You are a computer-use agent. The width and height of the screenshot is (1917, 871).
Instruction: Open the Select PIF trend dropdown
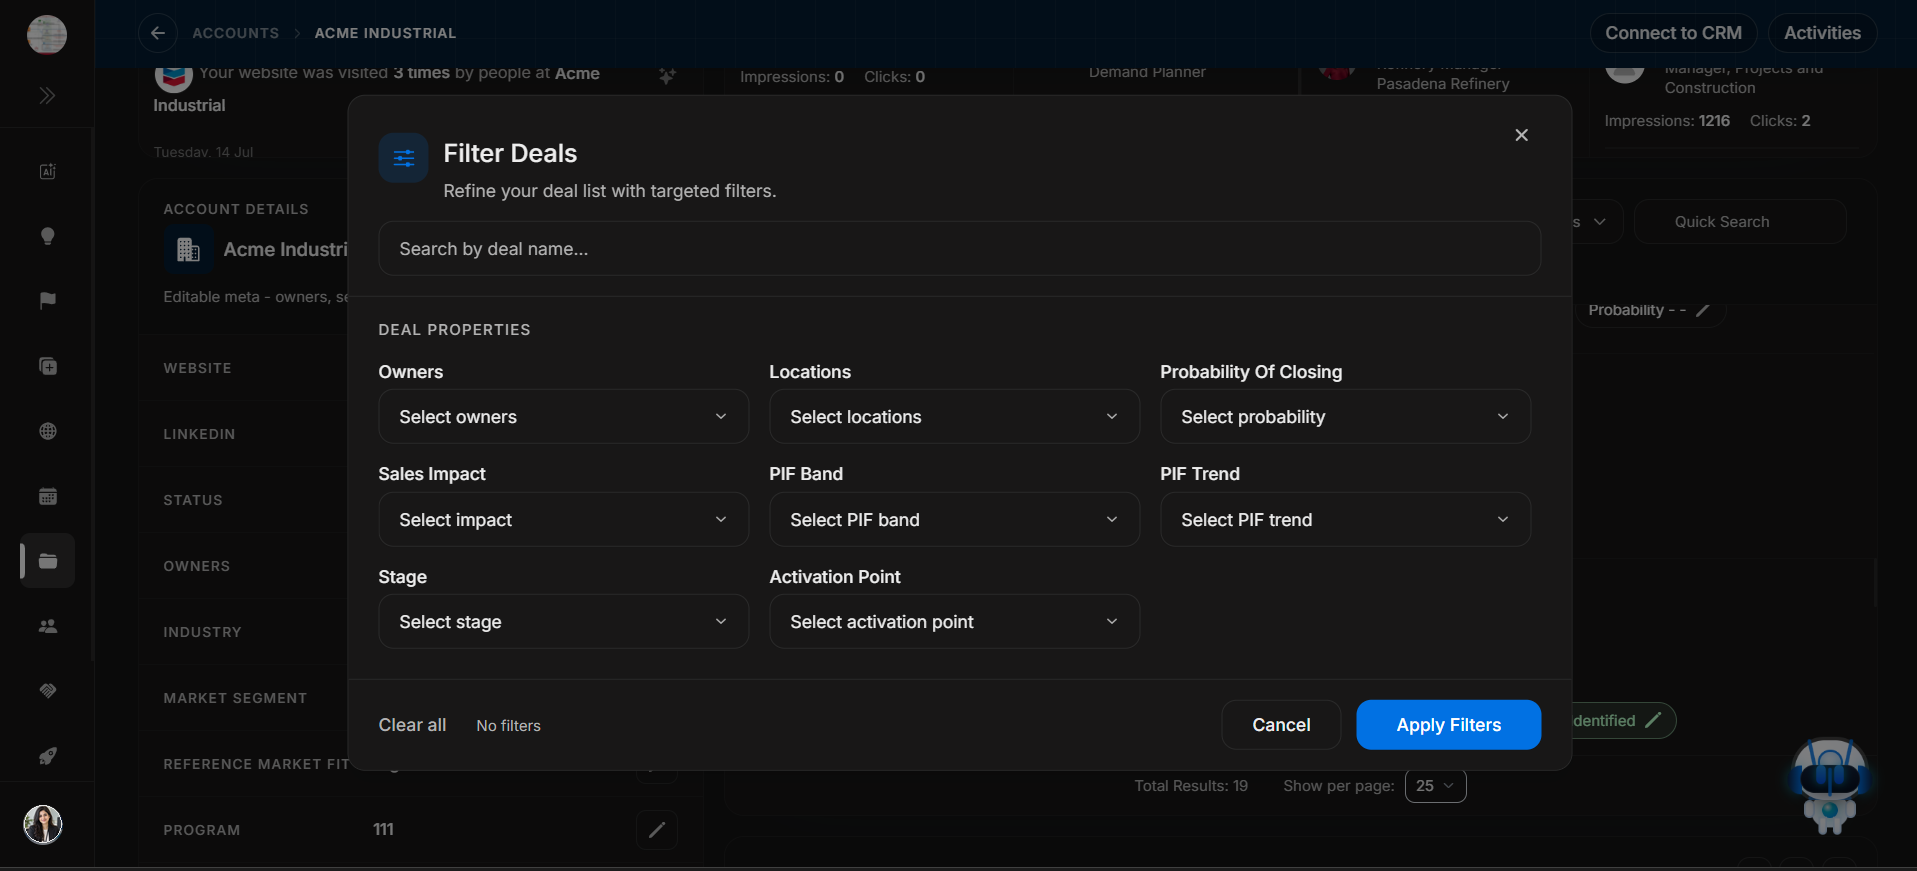click(x=1345, y=520)
